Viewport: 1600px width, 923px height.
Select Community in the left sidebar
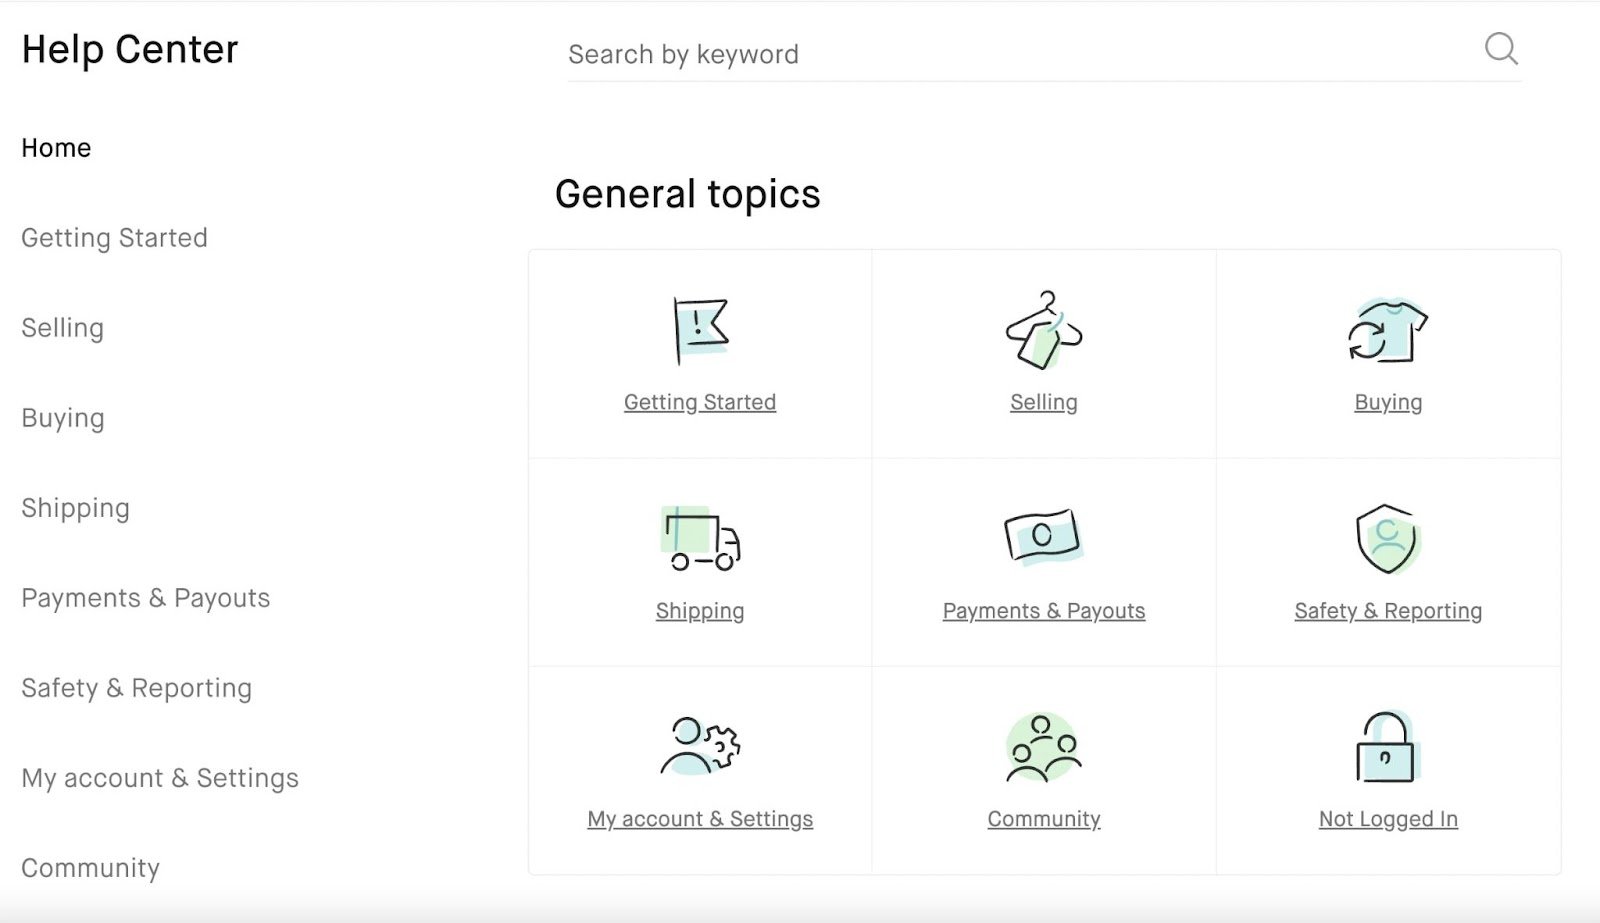(90, 868)
